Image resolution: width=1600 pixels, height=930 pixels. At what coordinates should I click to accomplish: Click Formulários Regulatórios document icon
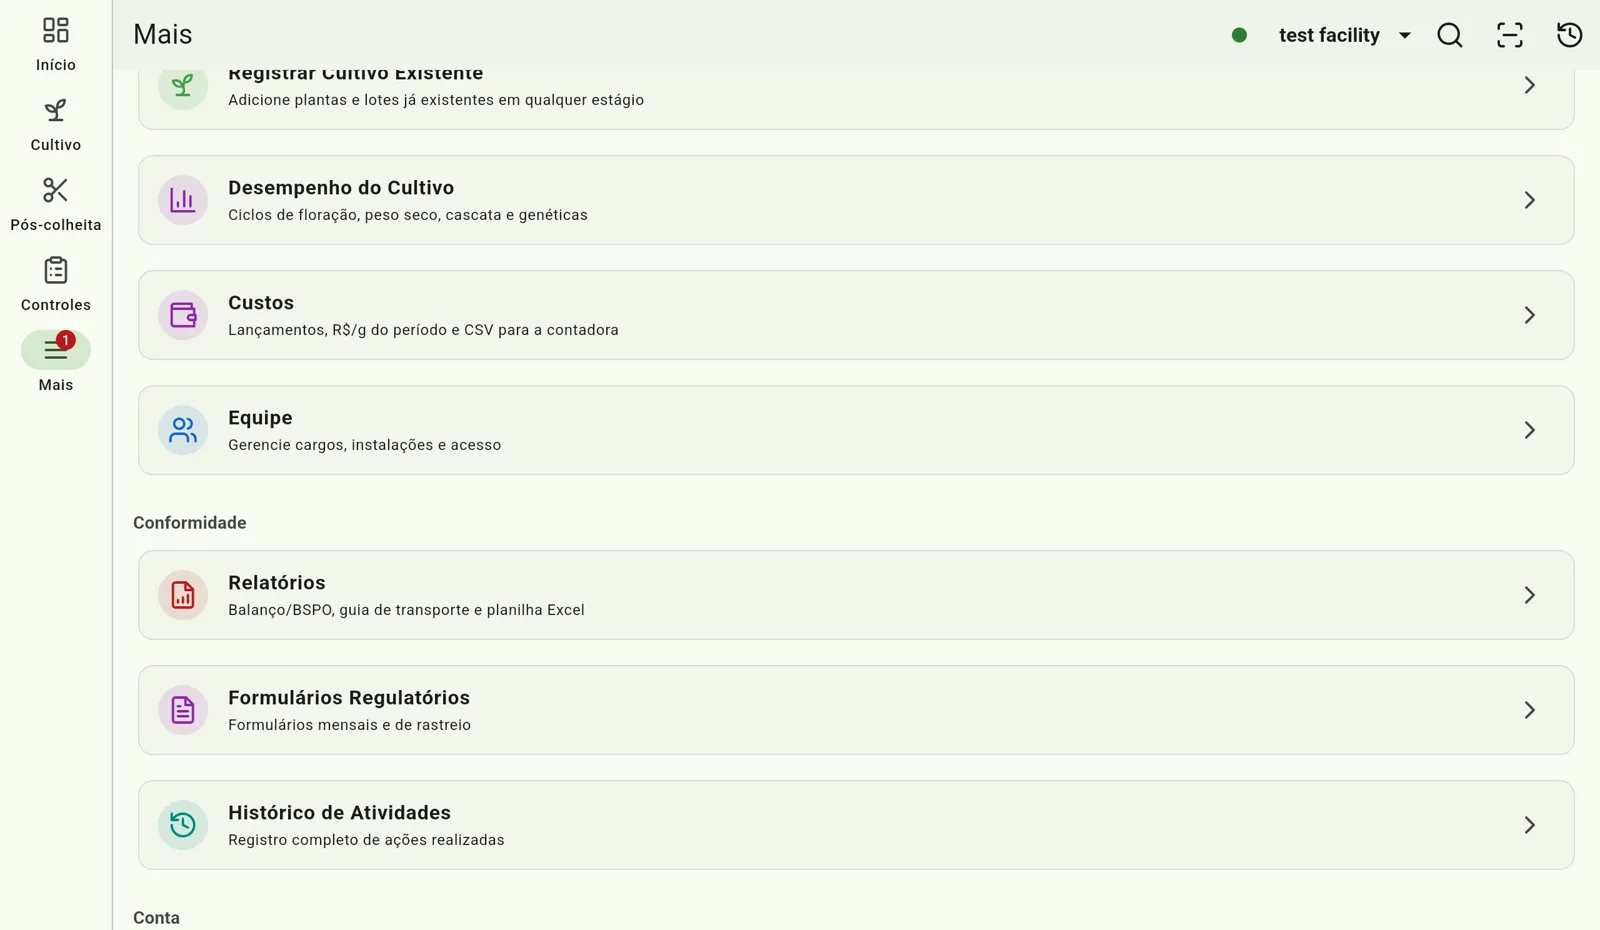point(183,710)
